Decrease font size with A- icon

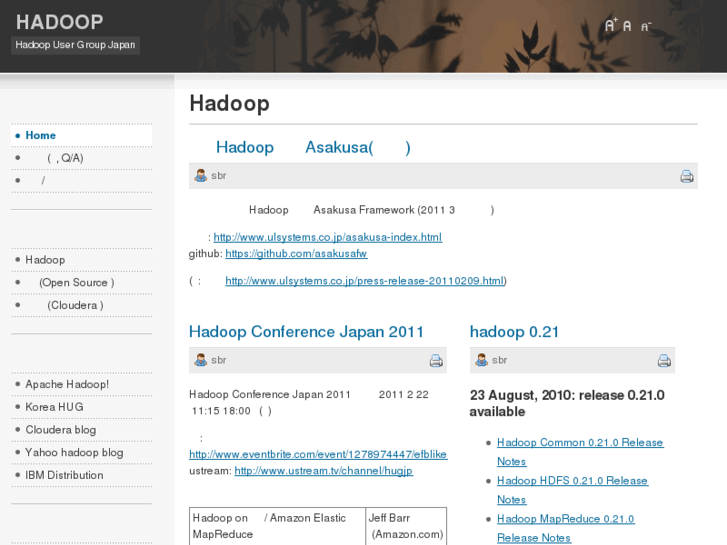646,26
